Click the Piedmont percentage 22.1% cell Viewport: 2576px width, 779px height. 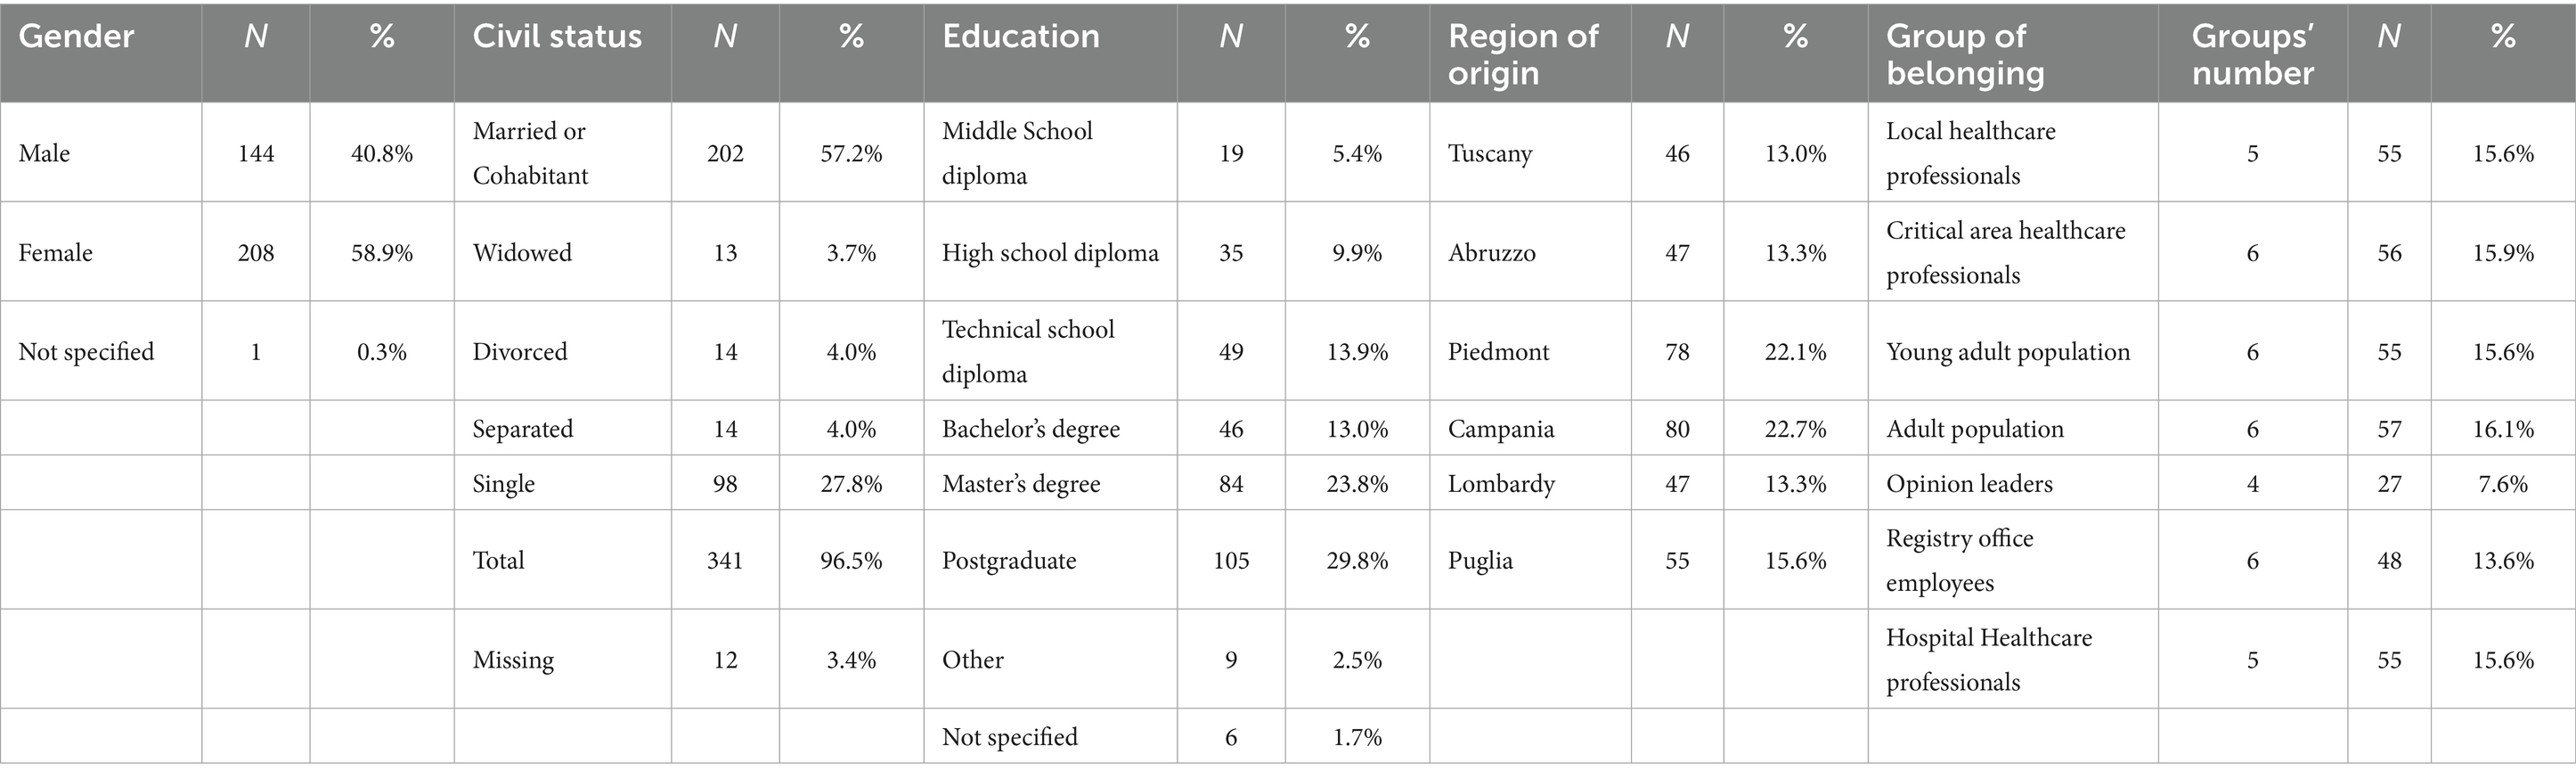(1795, 352)
